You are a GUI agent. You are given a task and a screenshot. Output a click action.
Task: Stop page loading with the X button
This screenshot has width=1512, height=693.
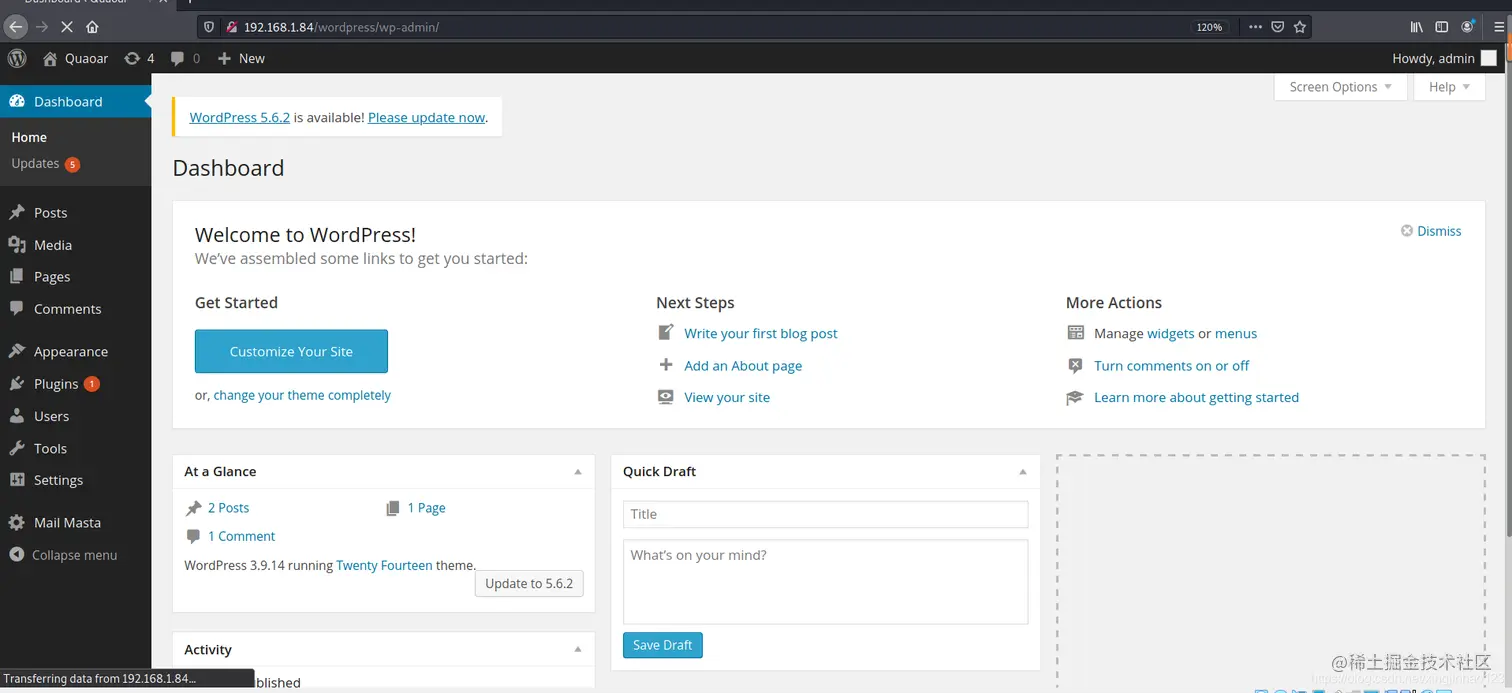(67, 27)
